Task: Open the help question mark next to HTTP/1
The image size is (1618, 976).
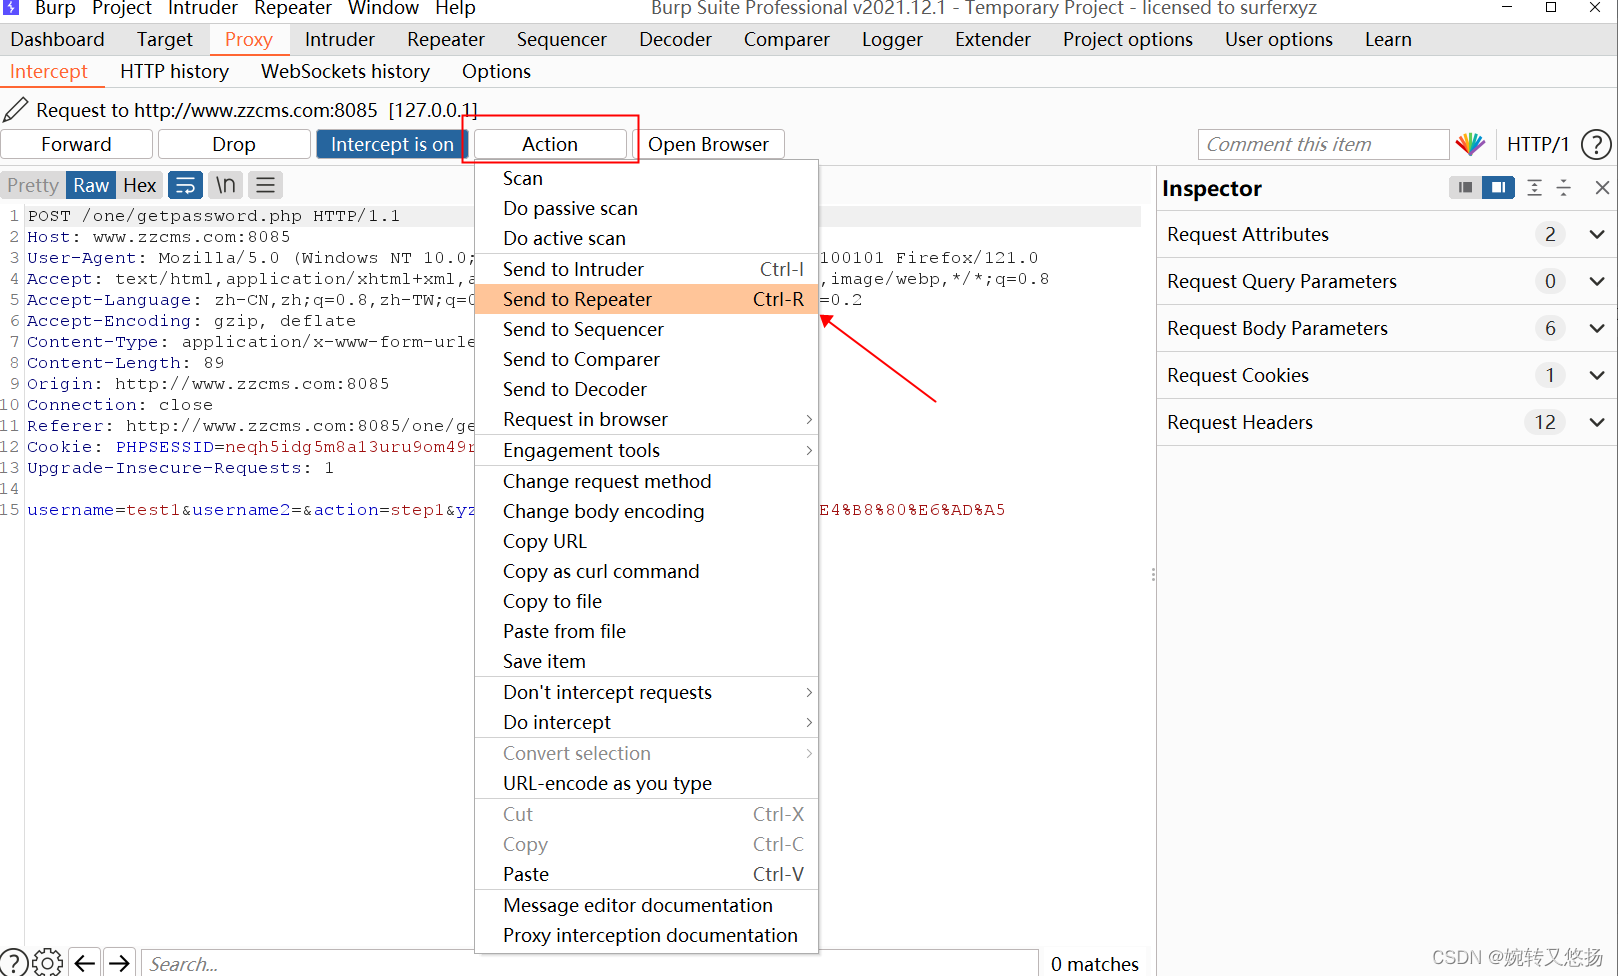Action: (x=1596, y=144)
